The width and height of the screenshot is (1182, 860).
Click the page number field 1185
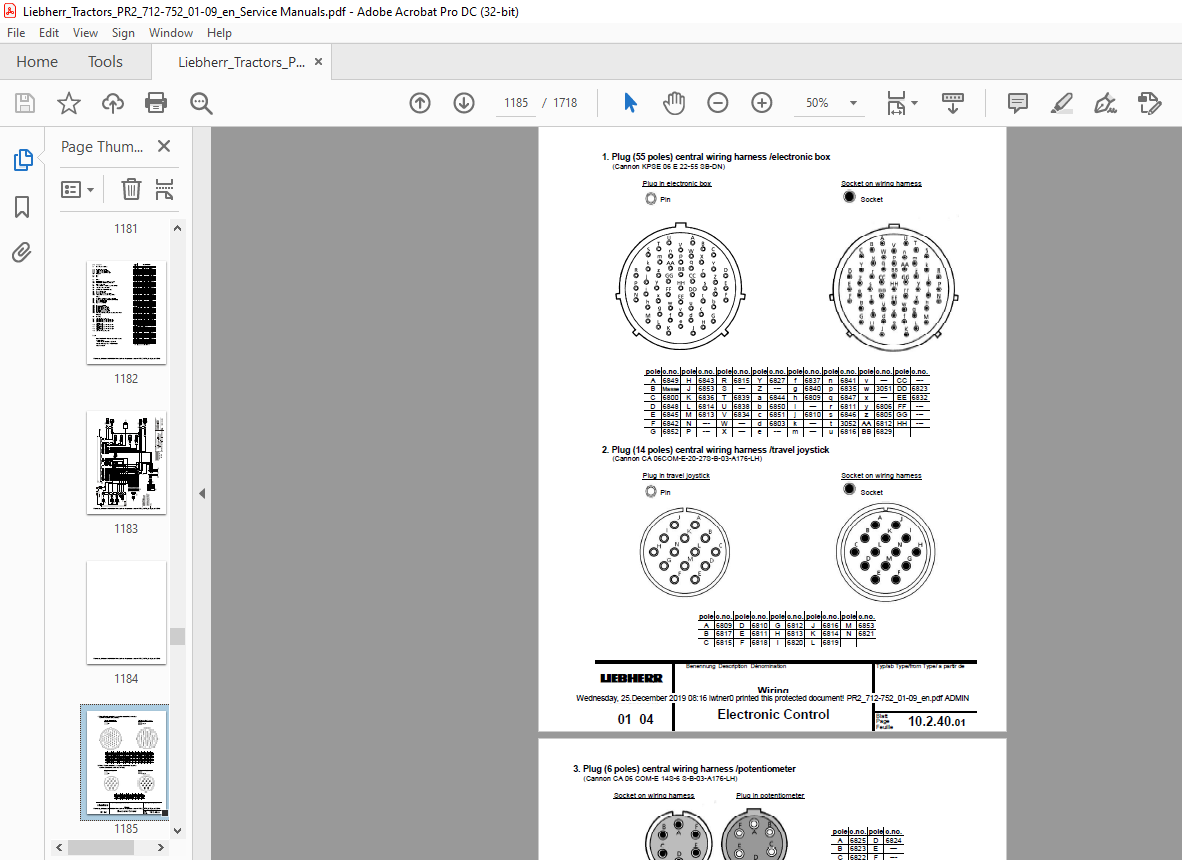pyautogui.click(x=516, y=103)
